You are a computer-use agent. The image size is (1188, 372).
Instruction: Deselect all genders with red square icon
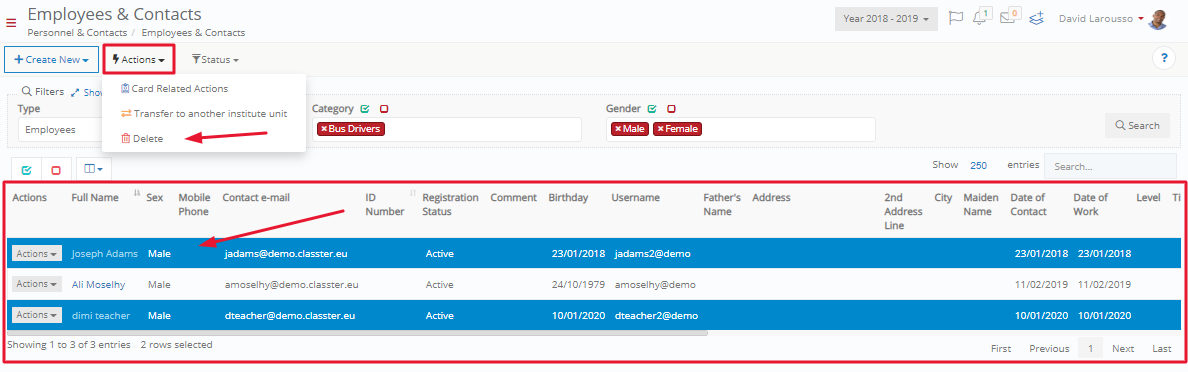click(671, 109)
